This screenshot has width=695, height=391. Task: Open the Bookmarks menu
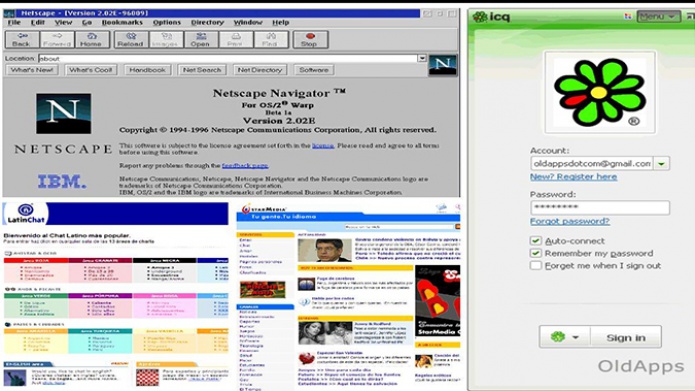122,22
